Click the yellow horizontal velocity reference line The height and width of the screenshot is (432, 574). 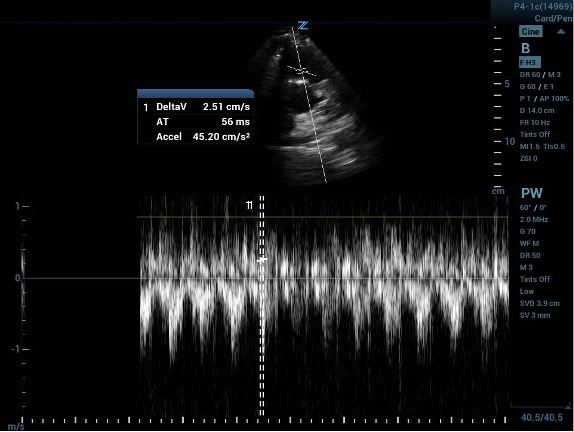pos(323,217)
